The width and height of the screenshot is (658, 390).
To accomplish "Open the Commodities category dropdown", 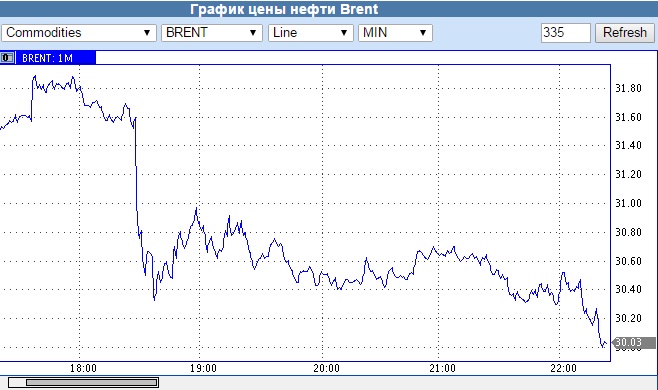I will click(79, 33).
